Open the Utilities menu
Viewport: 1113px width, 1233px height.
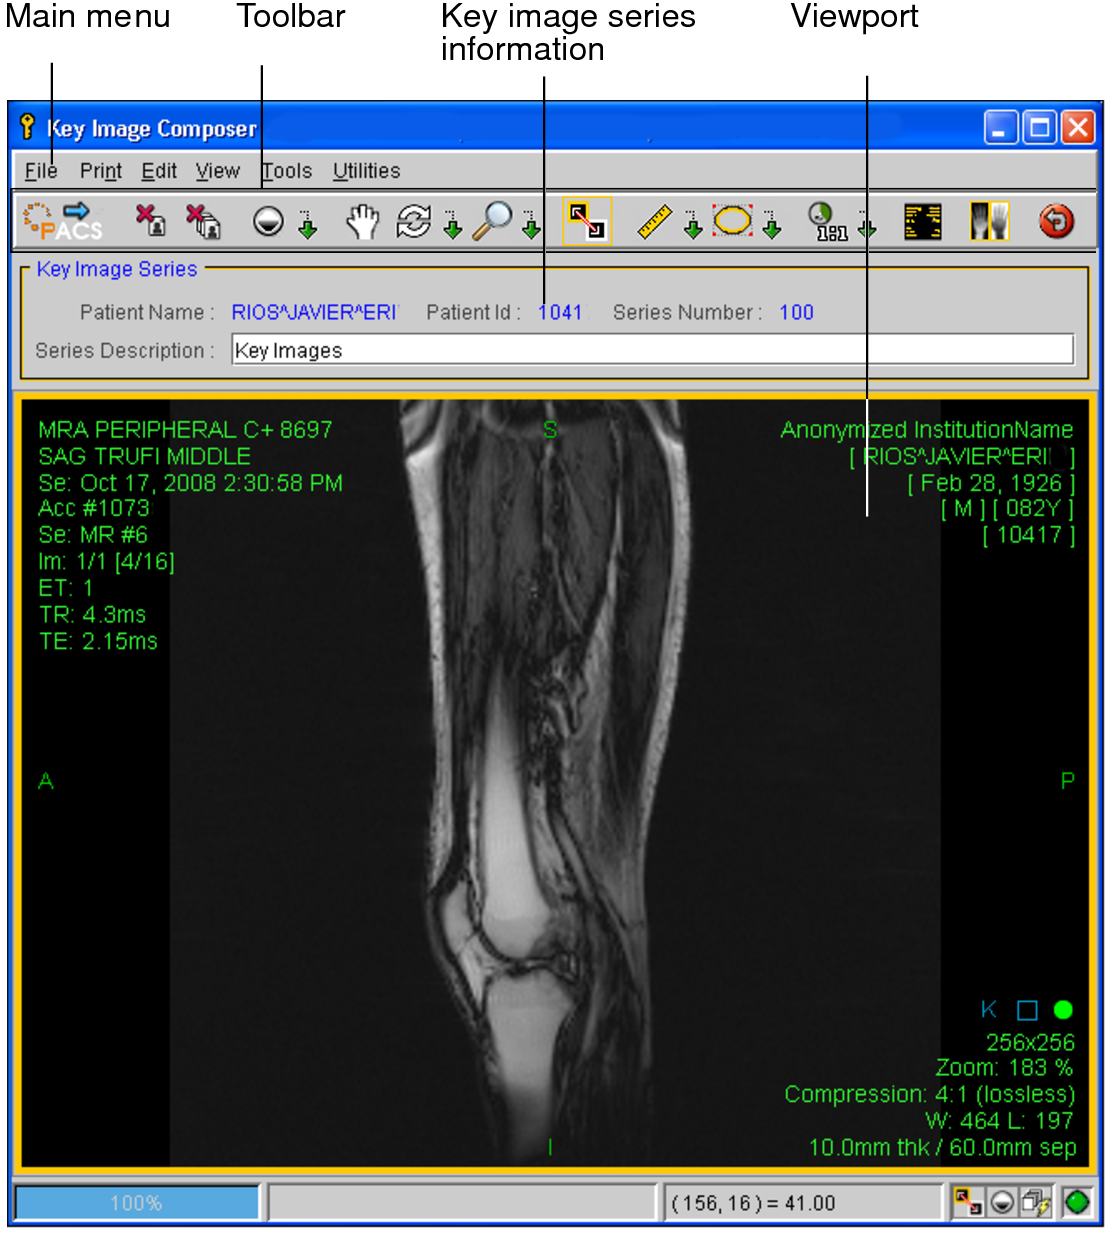pos(366,171)
